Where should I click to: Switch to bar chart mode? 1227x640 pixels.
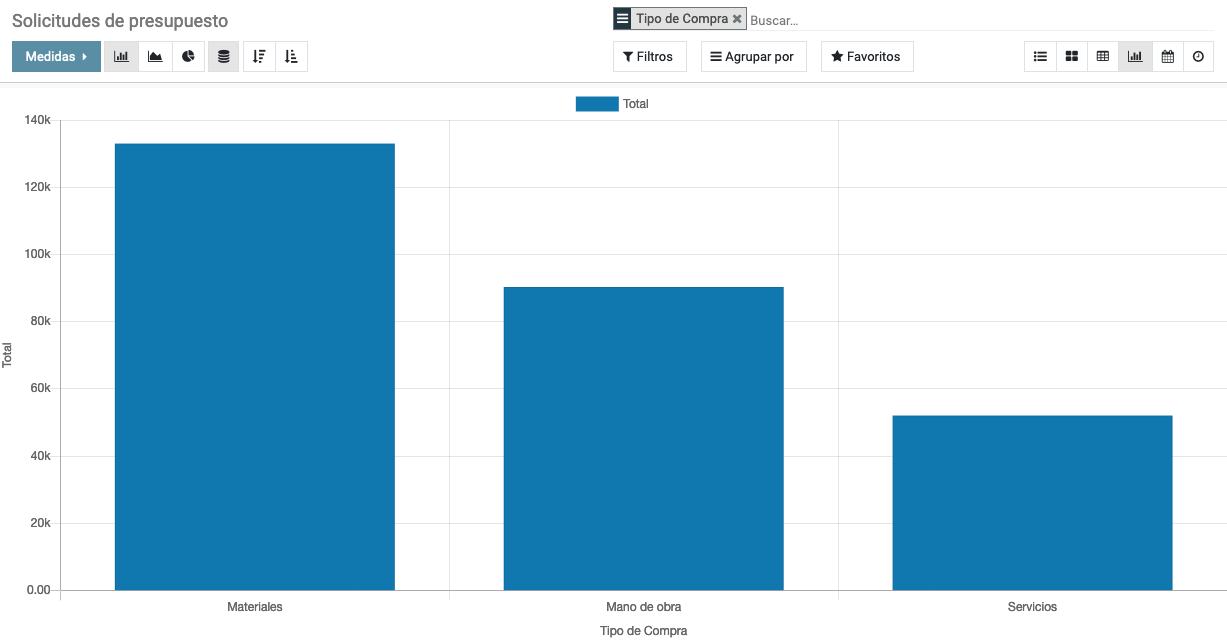(x=121, y=57)
